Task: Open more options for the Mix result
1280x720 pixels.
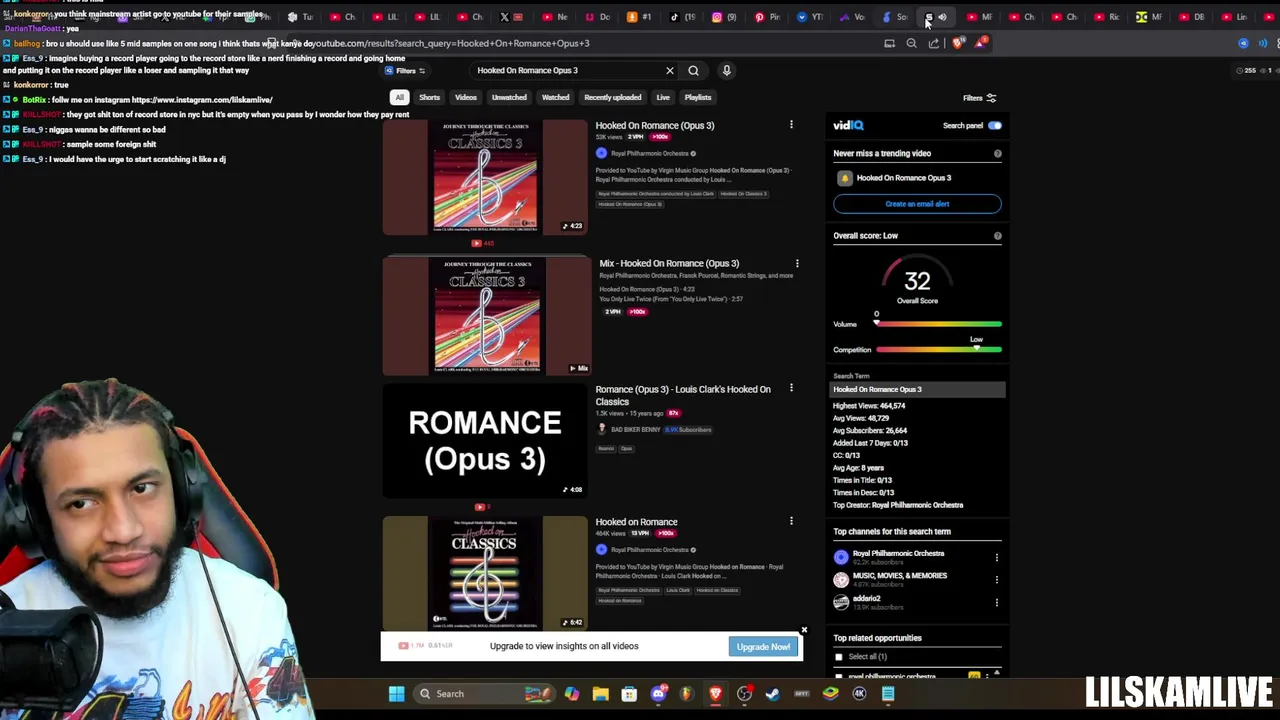Action: point(797,263)
